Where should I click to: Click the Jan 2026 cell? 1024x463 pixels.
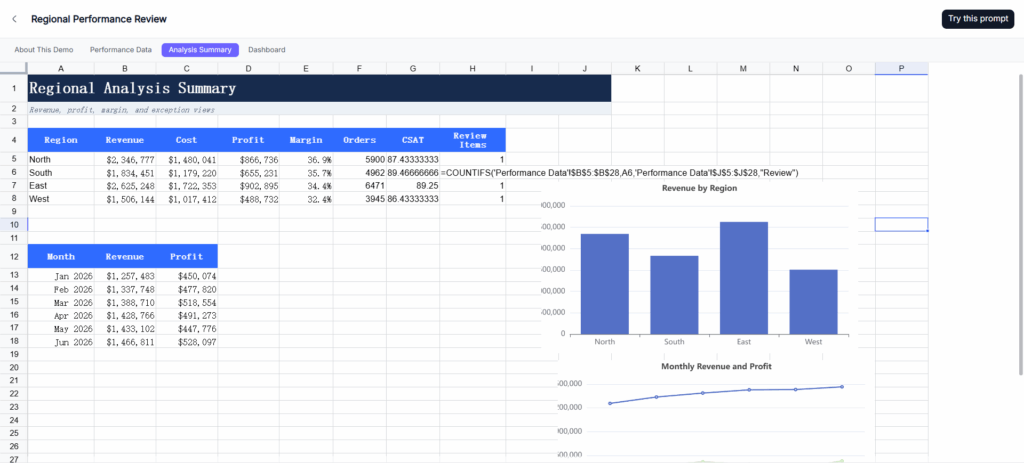point(61,276)
